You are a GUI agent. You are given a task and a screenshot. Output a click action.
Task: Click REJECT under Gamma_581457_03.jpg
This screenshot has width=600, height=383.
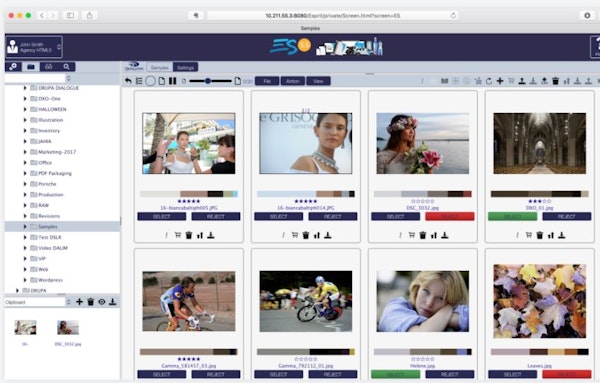pyautogui.click(x=216, y=374)
